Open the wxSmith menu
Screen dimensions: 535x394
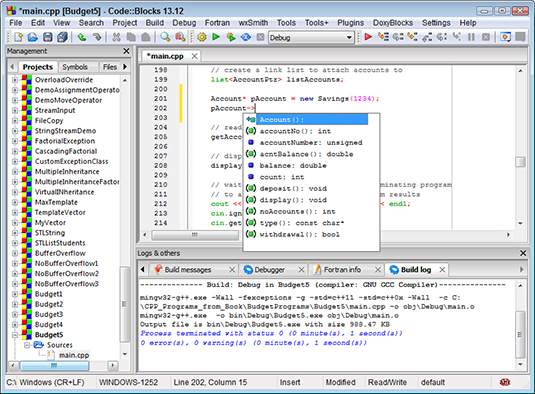point(253,23)
